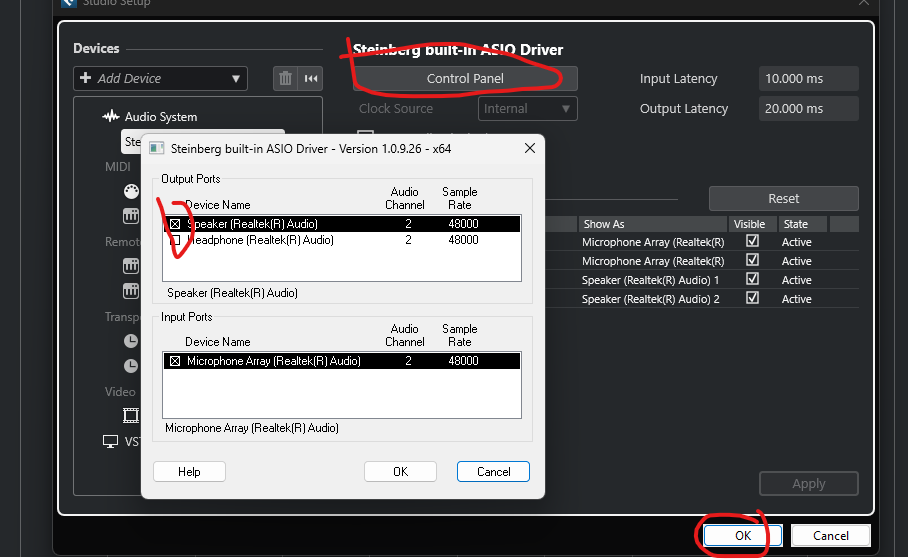
Task: Toggle Visible checkbox of second Microphone Array row
Action: (752, 260)
